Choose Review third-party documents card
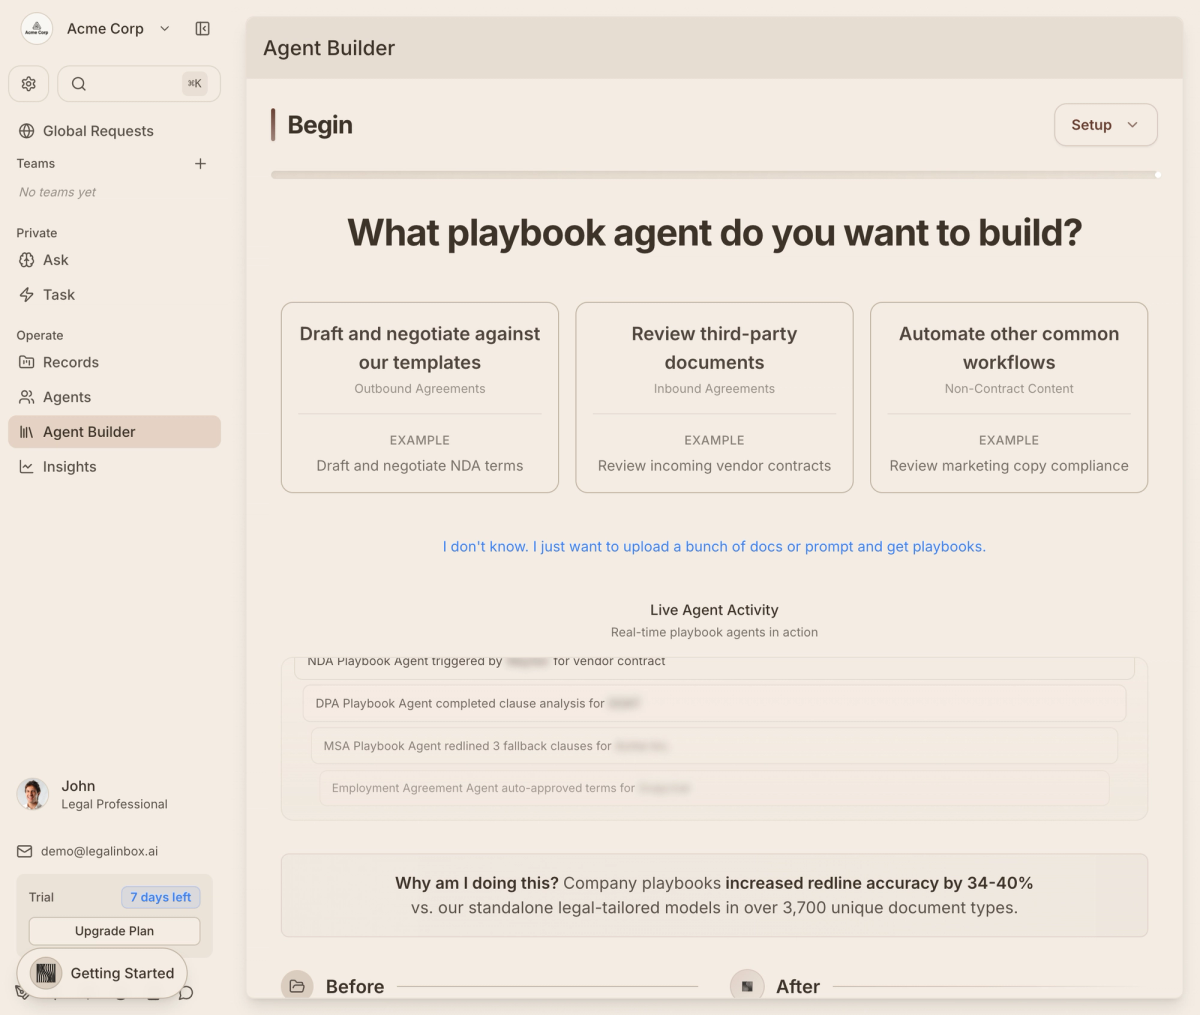1200x1015 pixels. point(714,398)
